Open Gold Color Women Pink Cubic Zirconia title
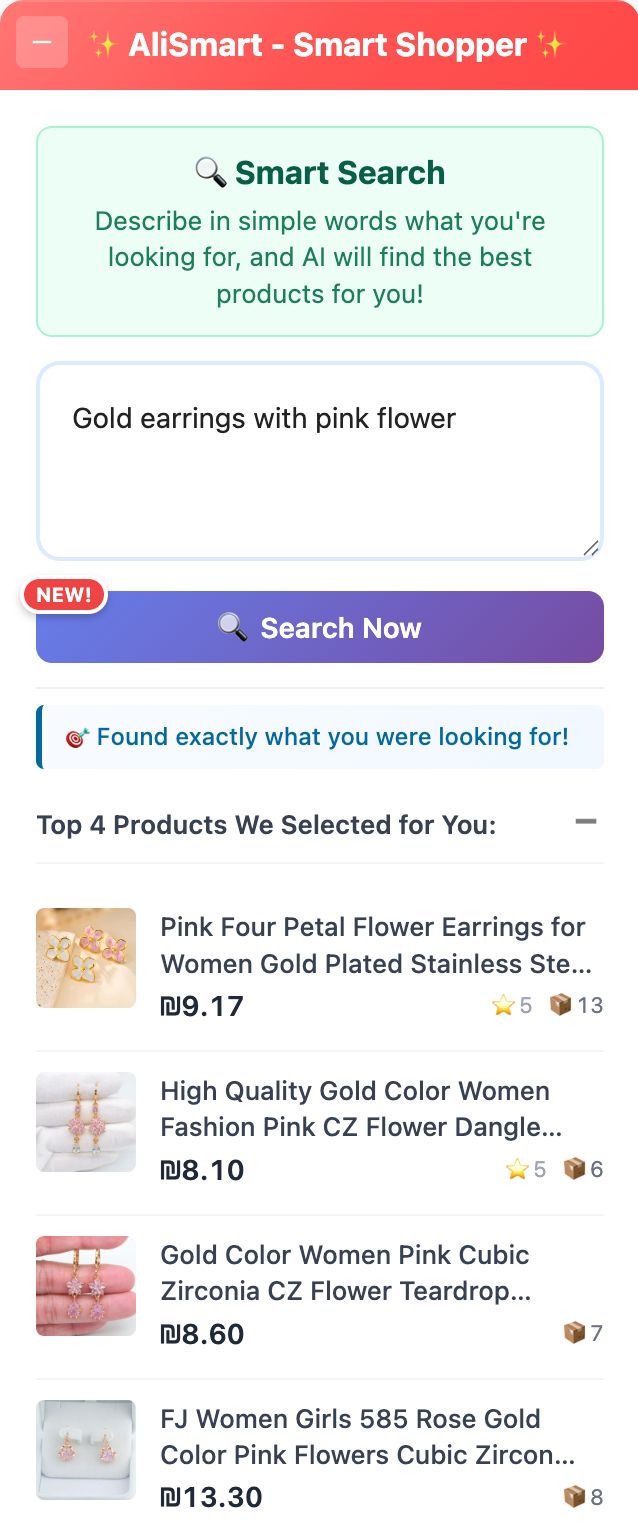Viewport: 638px width, 1534px height. [x=346, y=1273]
